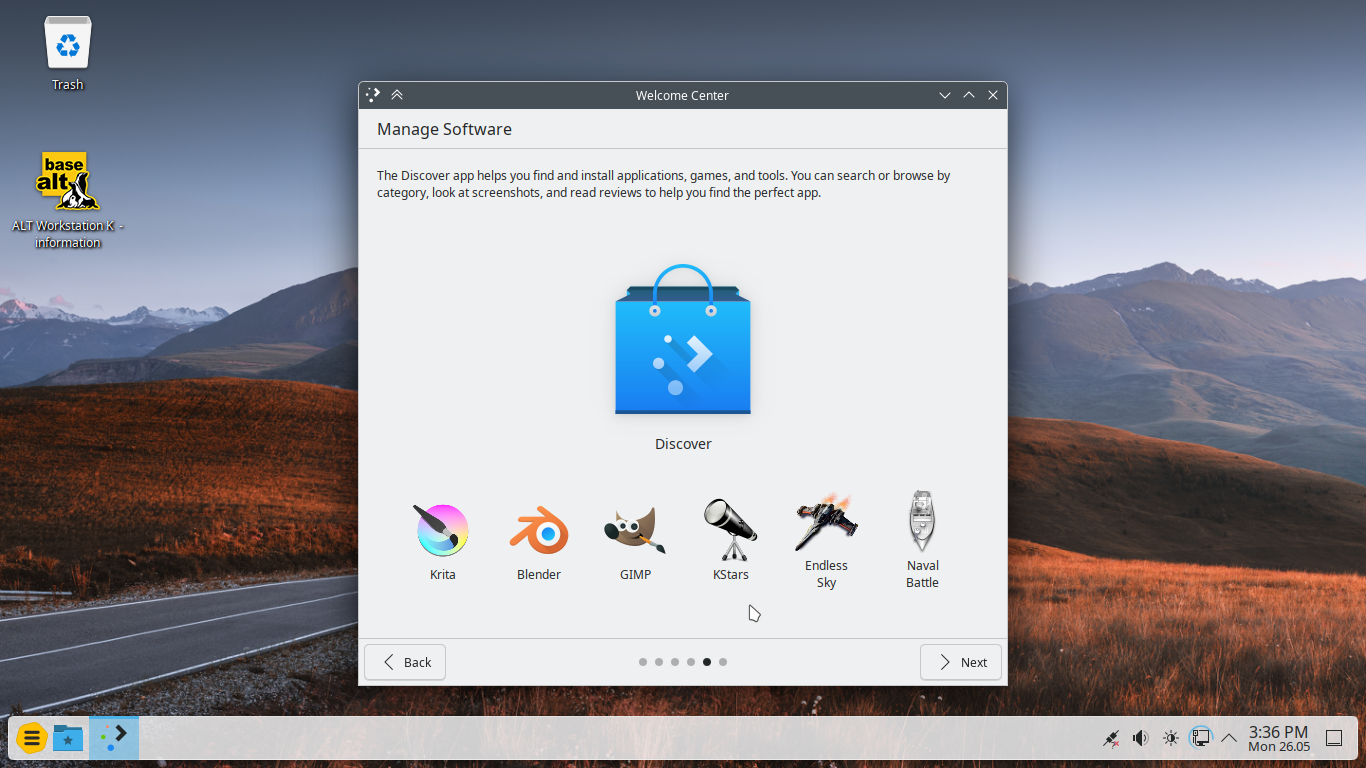
Task: Open the file manager from the taskbar
Action: 68,739
